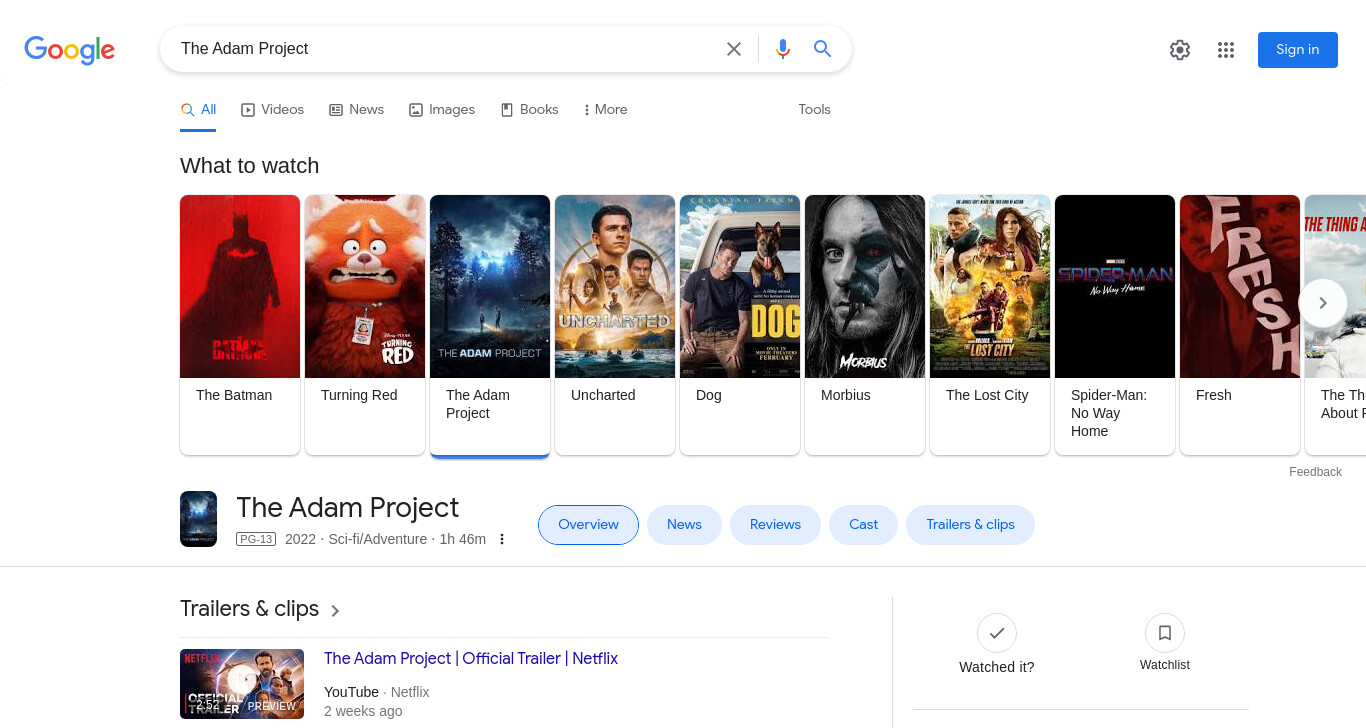Select the Morbius poster card
Image resolution: width=1366 pixels, height=728 pixels.
865,324
